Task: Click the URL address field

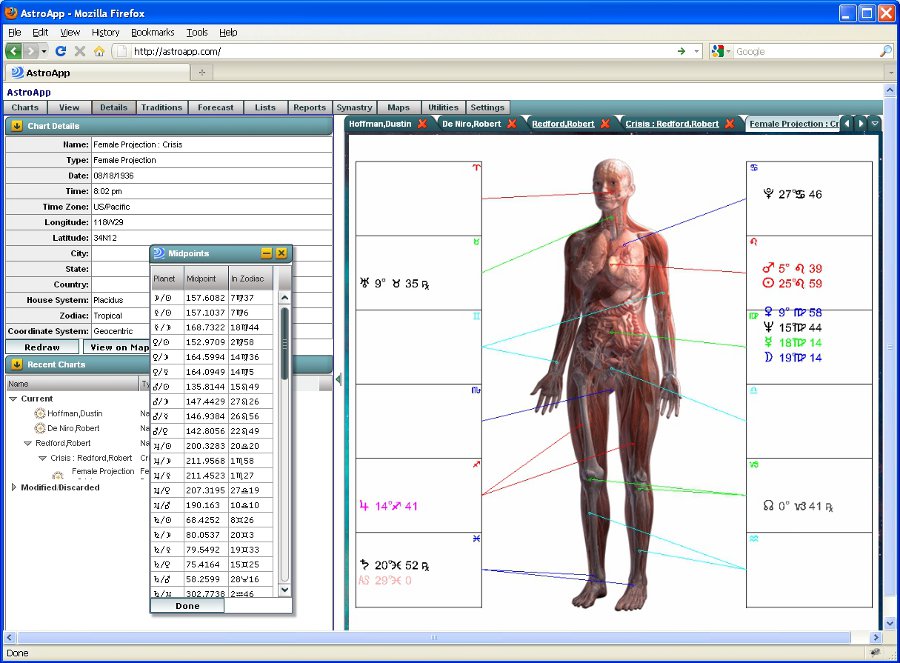Action: [x=402, y=51]
